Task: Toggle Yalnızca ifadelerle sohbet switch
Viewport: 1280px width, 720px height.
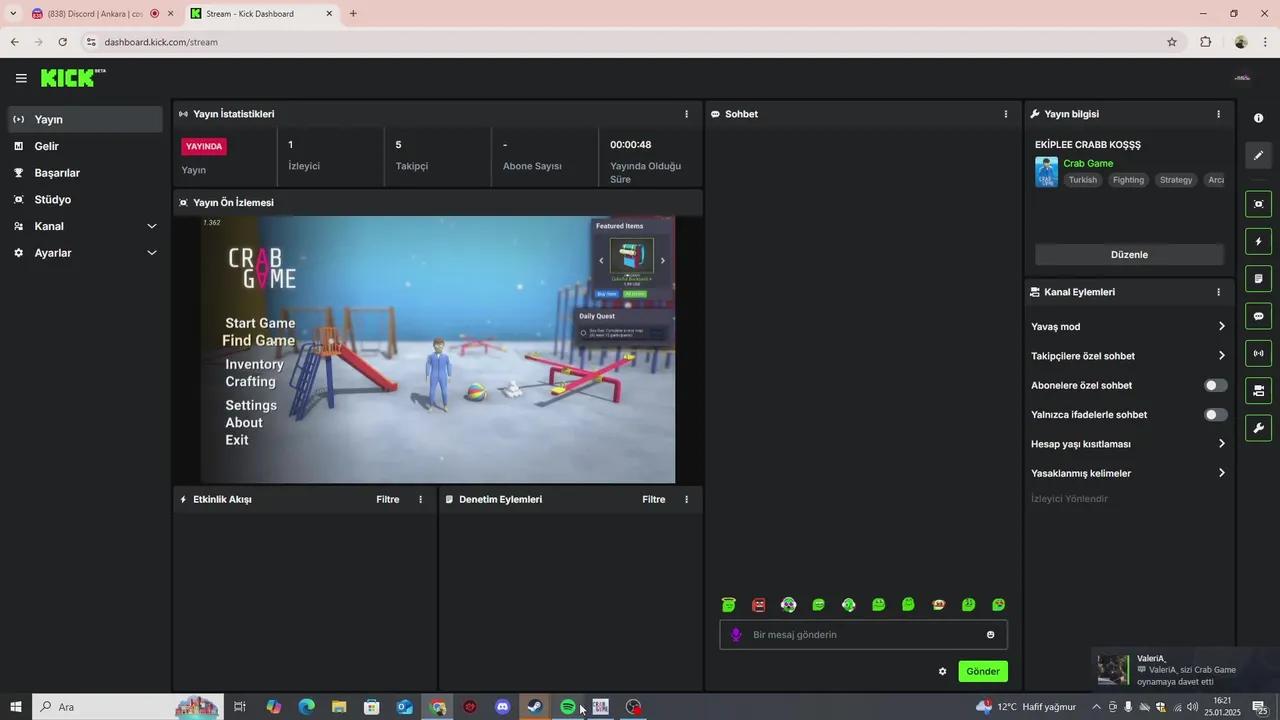Action: tap(1215, 415)
